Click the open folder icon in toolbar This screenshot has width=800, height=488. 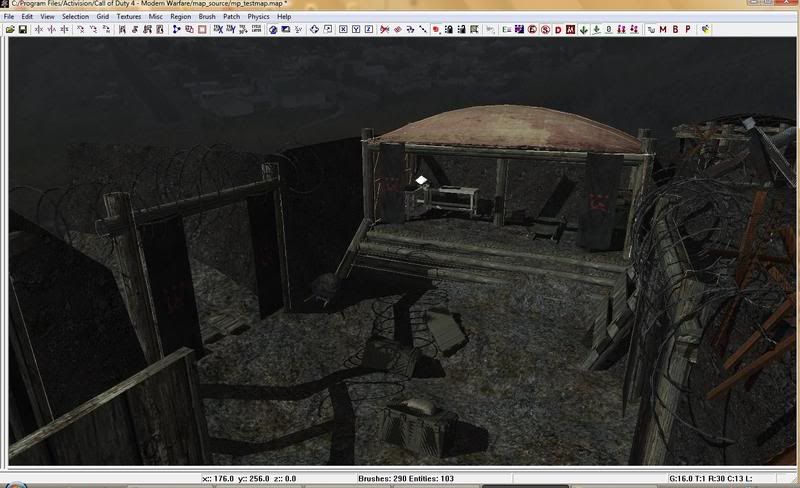(x=10, y=30)
